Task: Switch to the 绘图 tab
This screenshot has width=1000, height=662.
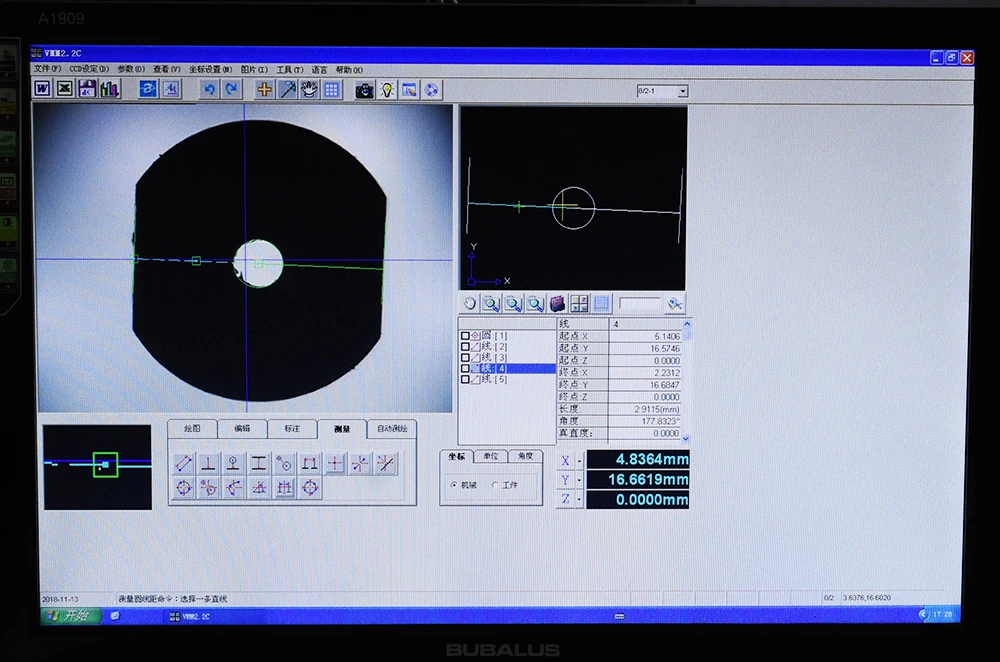Action: click(192, 429)
